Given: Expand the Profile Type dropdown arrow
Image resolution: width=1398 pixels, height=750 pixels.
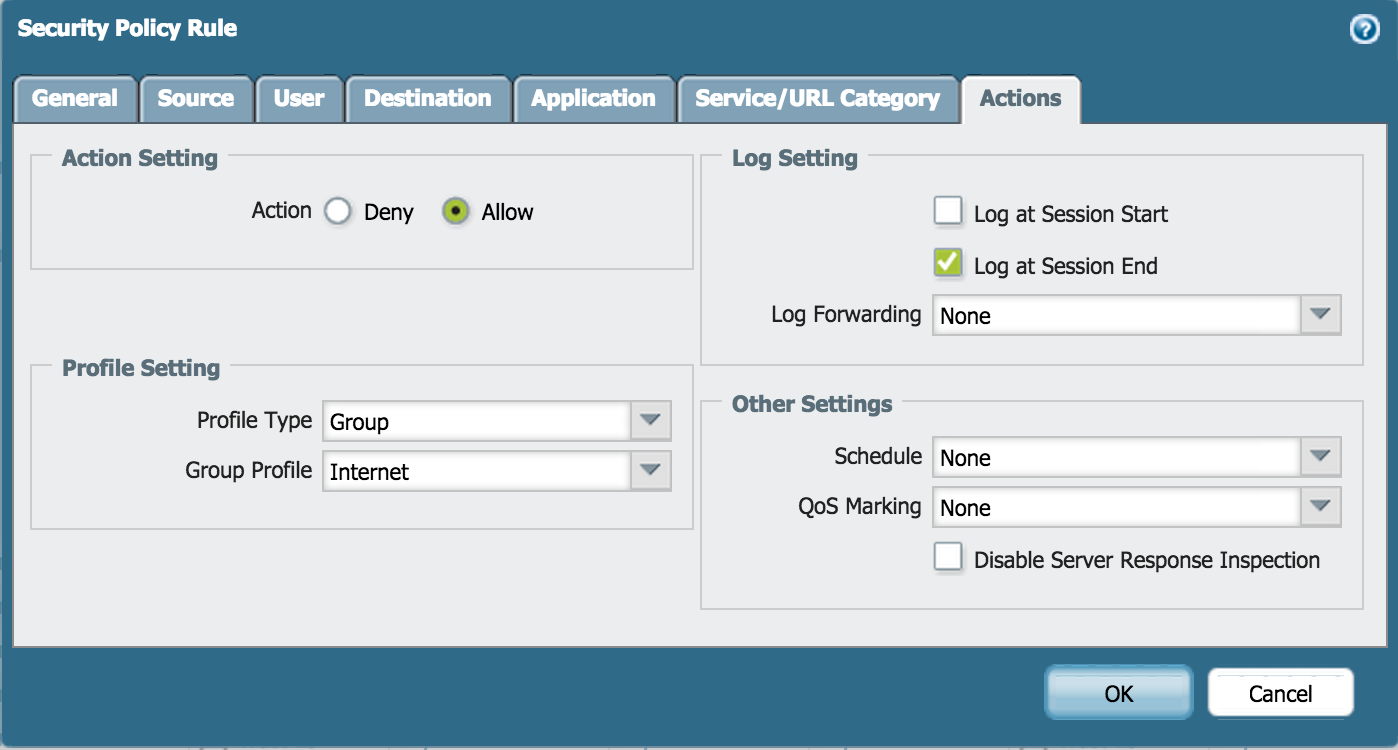Looking at the screenshot, I should click(650, 421).
